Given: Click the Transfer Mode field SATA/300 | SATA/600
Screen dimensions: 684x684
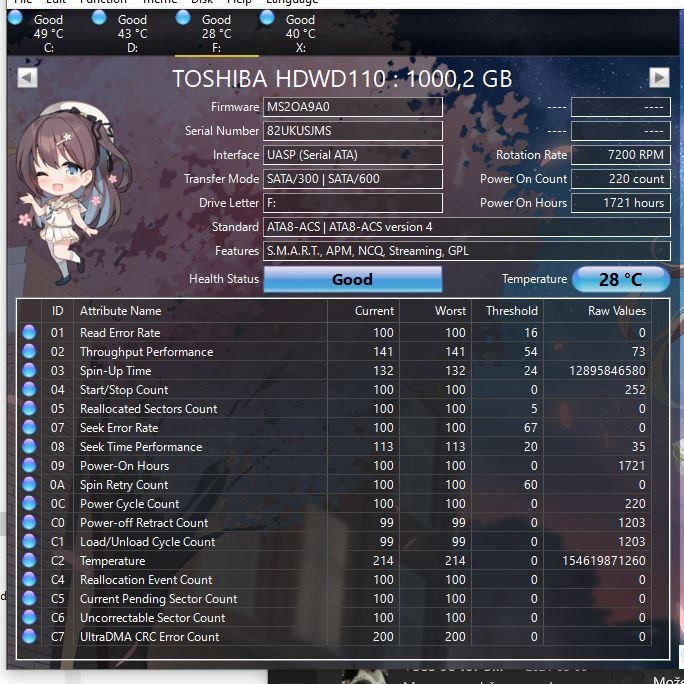Looking at the screenshot, I should (352, 179).
